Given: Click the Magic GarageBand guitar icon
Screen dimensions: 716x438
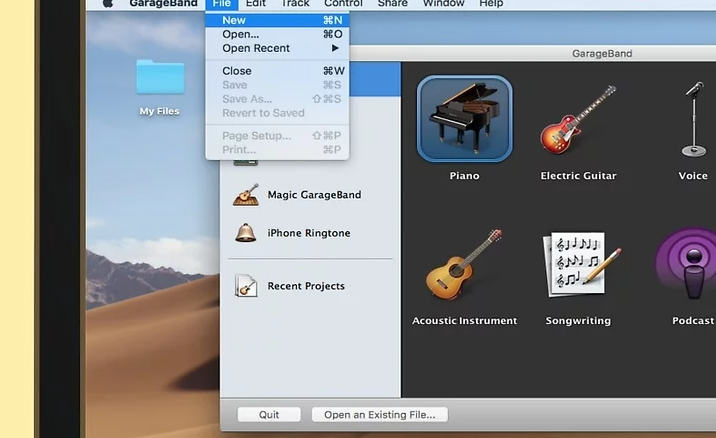Looking at the screenshot, I should tap(246, 195).
